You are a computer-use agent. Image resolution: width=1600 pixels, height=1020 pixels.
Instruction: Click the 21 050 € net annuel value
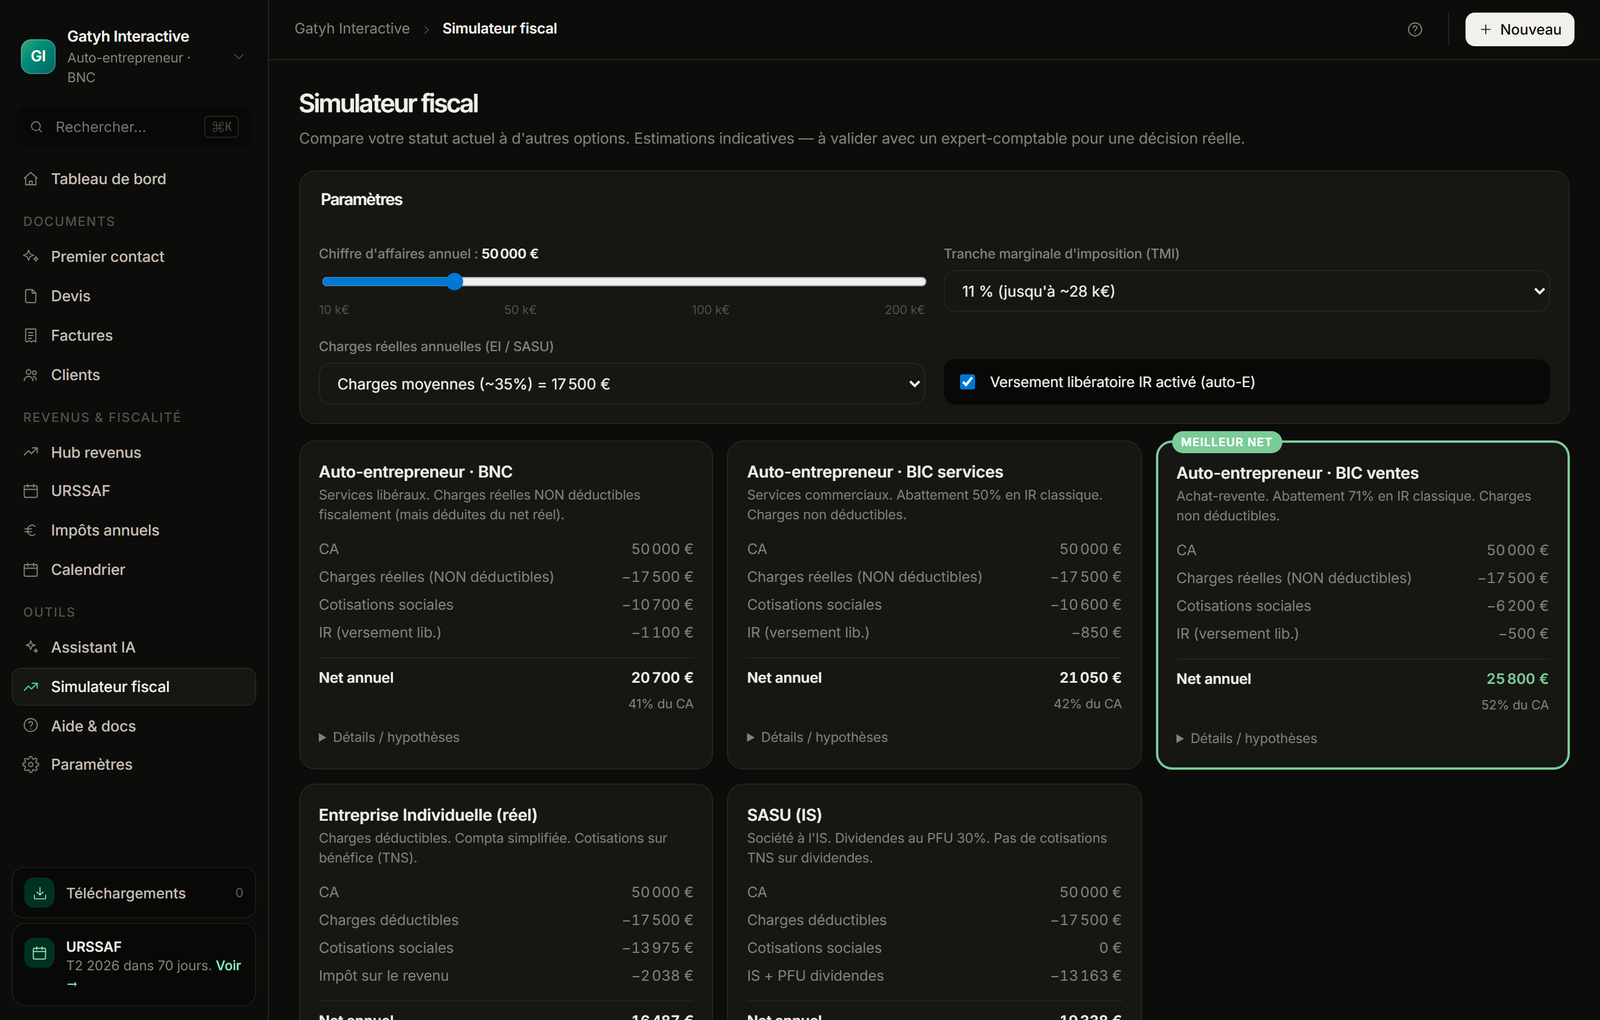point(1090,678)
